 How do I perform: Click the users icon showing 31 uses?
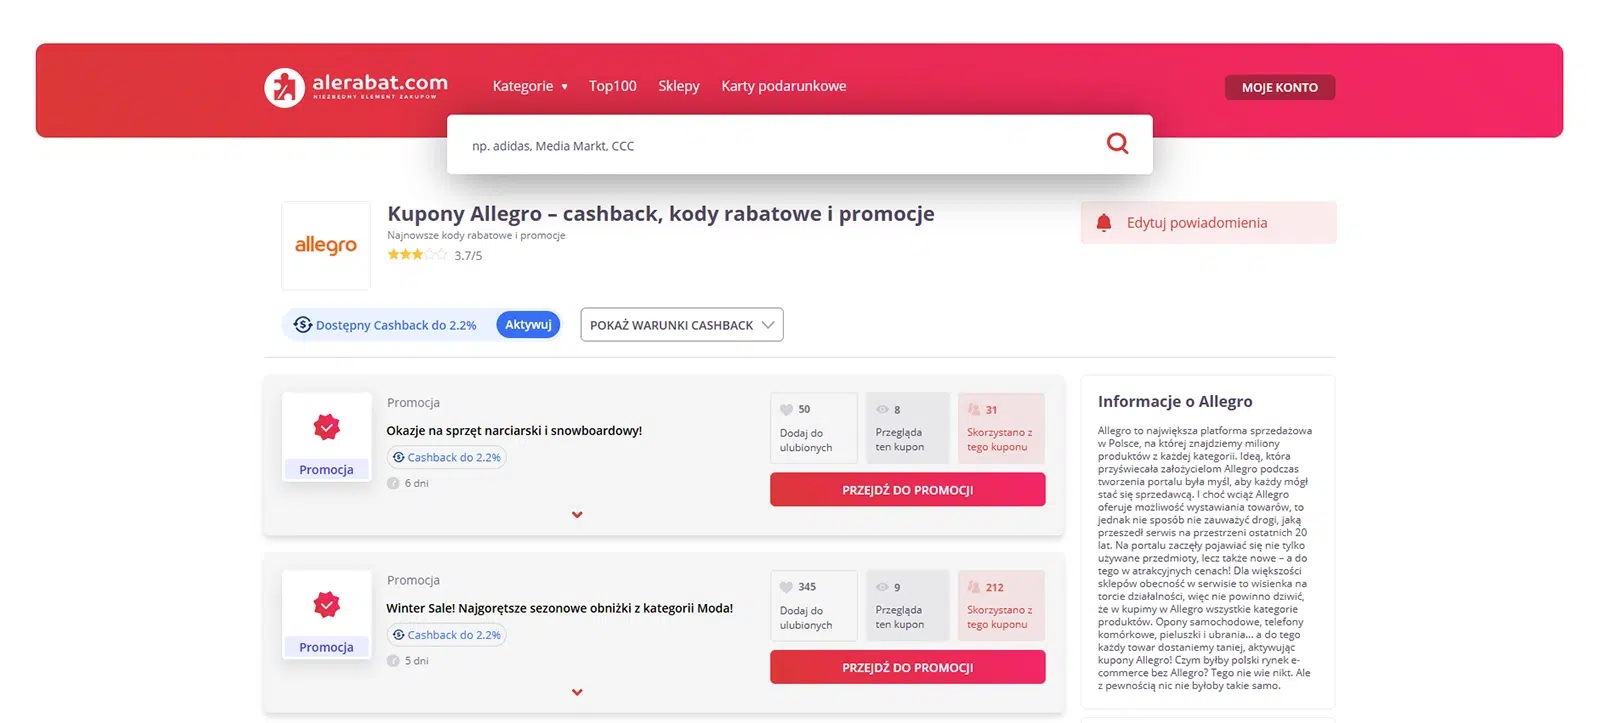pos(974,409)
